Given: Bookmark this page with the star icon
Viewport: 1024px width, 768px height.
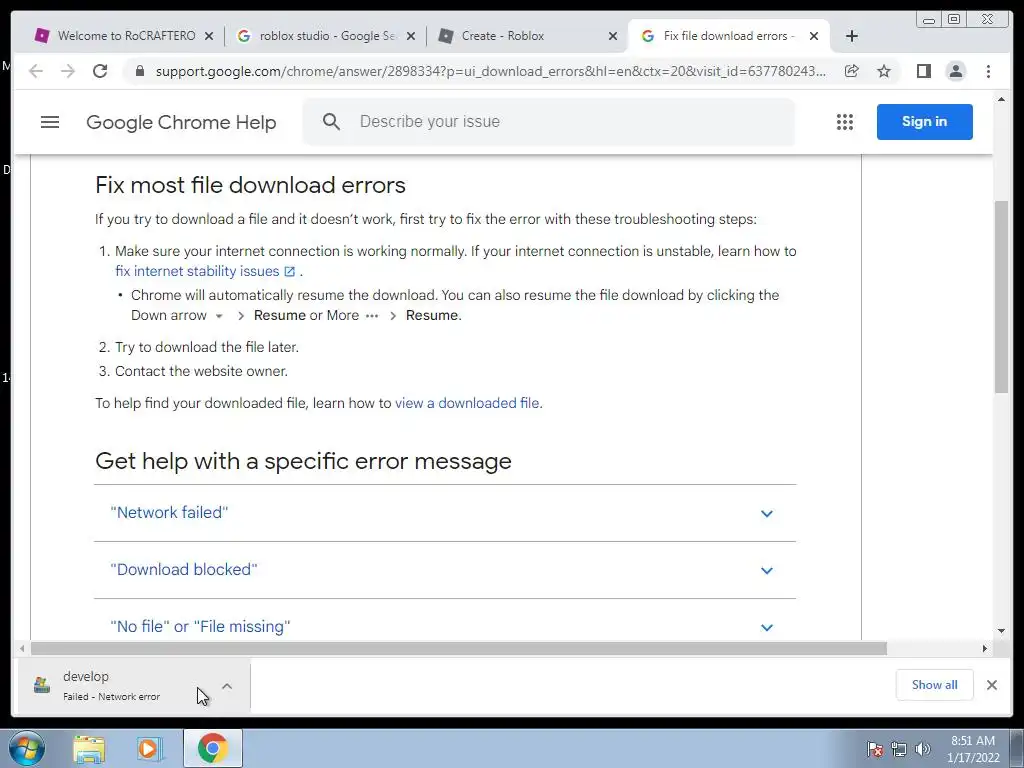Looking at the screenshot, I should point(884,71).
